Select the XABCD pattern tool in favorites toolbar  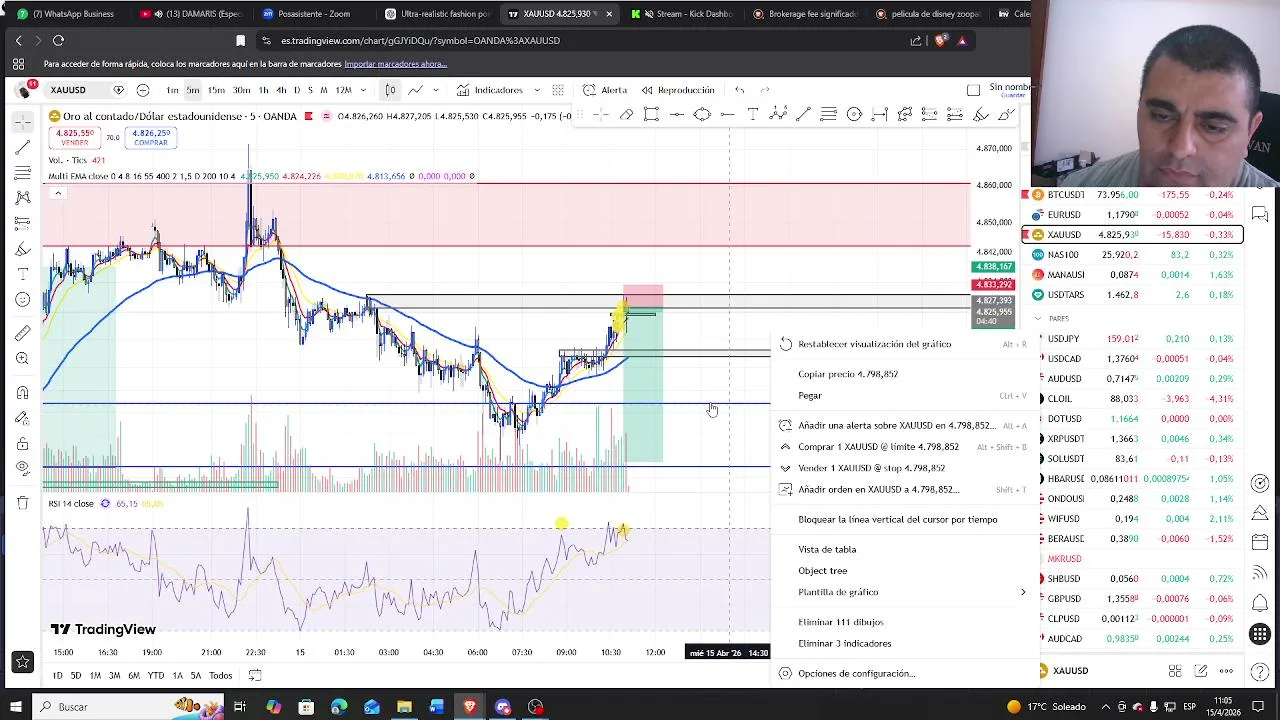click(778, 115)
